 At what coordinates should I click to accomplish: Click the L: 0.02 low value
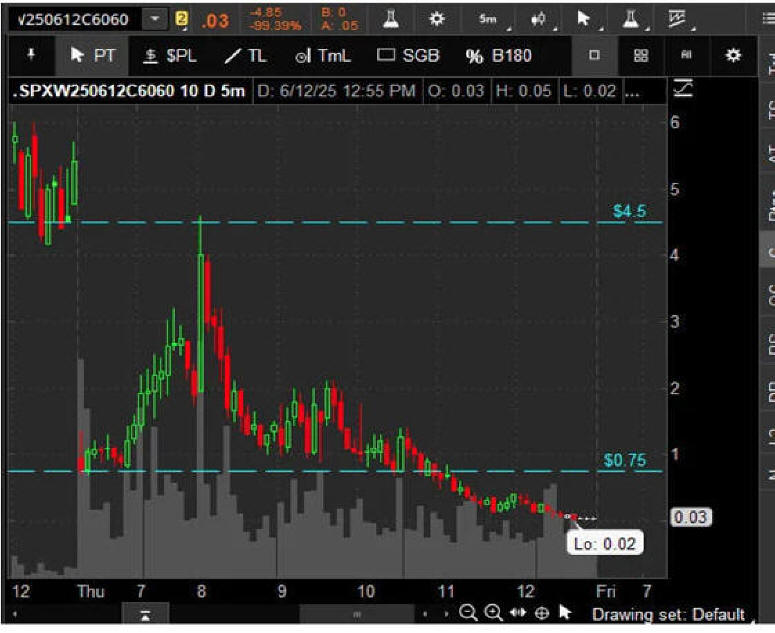589,91
